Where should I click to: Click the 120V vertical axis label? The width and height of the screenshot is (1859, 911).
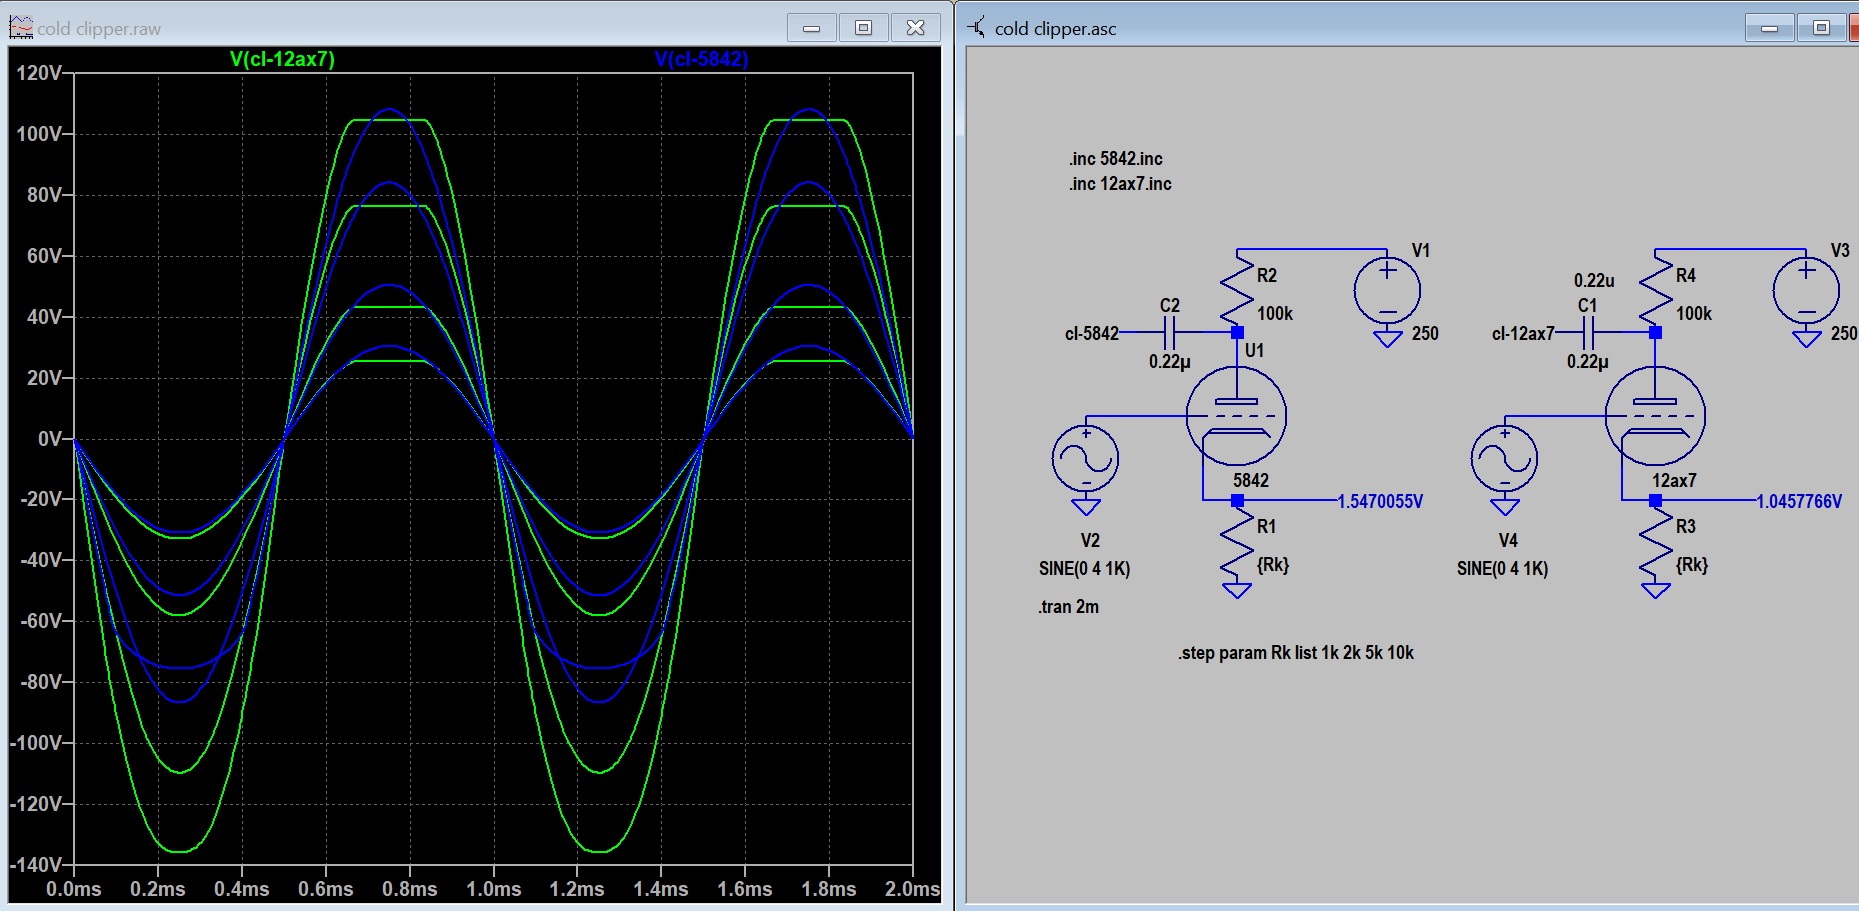click(39, 73)
